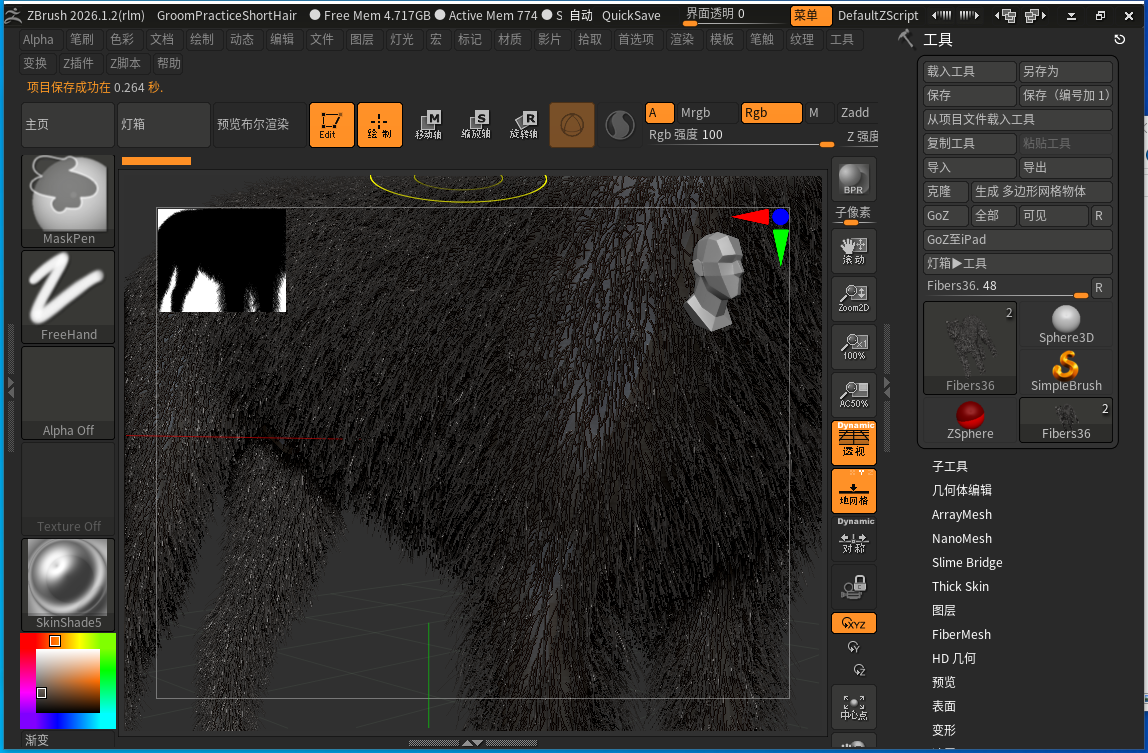Click the Zoom2D icon in the right shelf
Image resolution: width=1148 pixels, height=753 pixels.
pos(853,299)
